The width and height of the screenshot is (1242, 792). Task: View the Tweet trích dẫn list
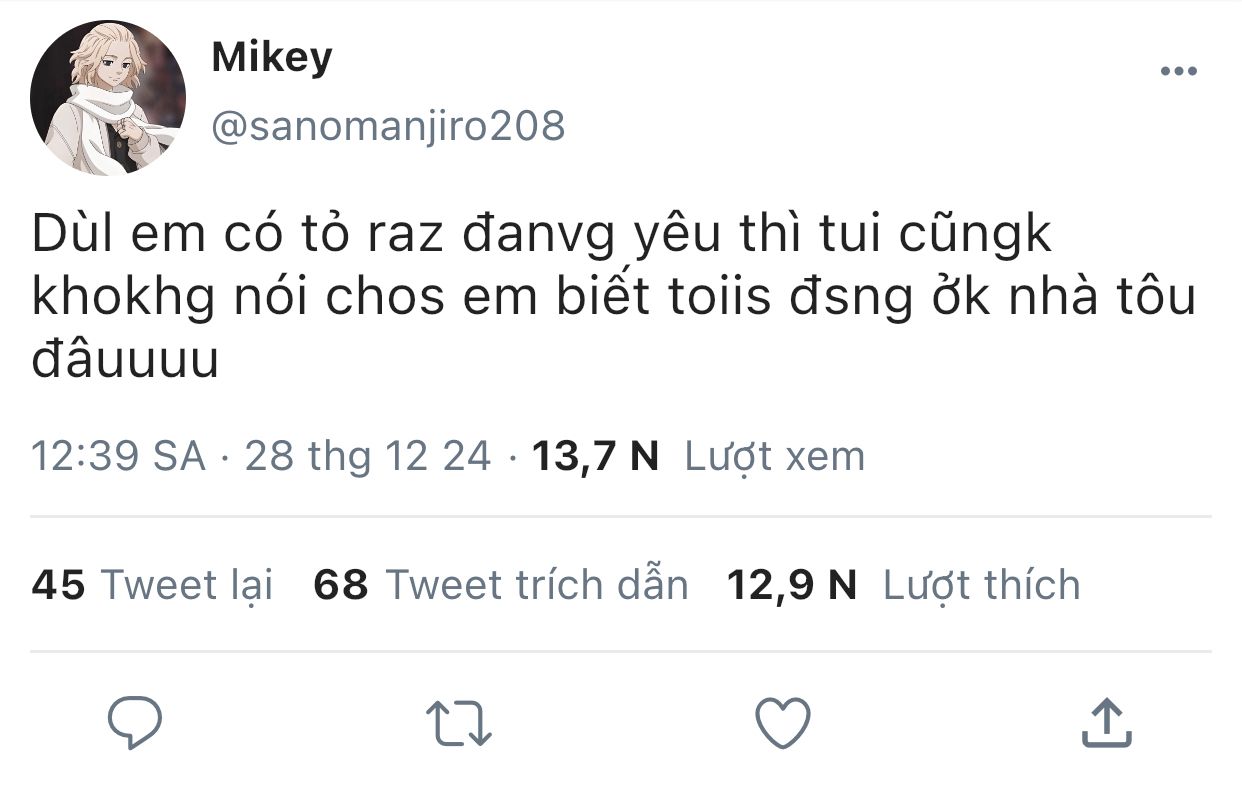[x=537, y=585]
